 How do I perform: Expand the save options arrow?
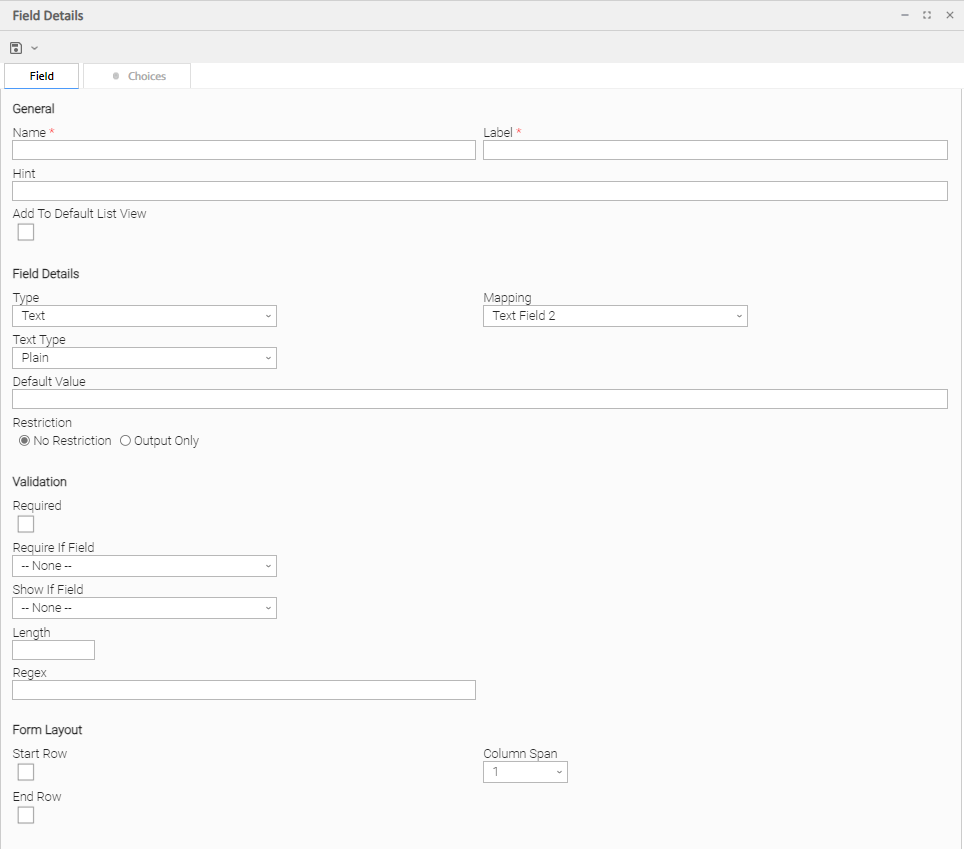pyautogui.click(x=34, y=48)
